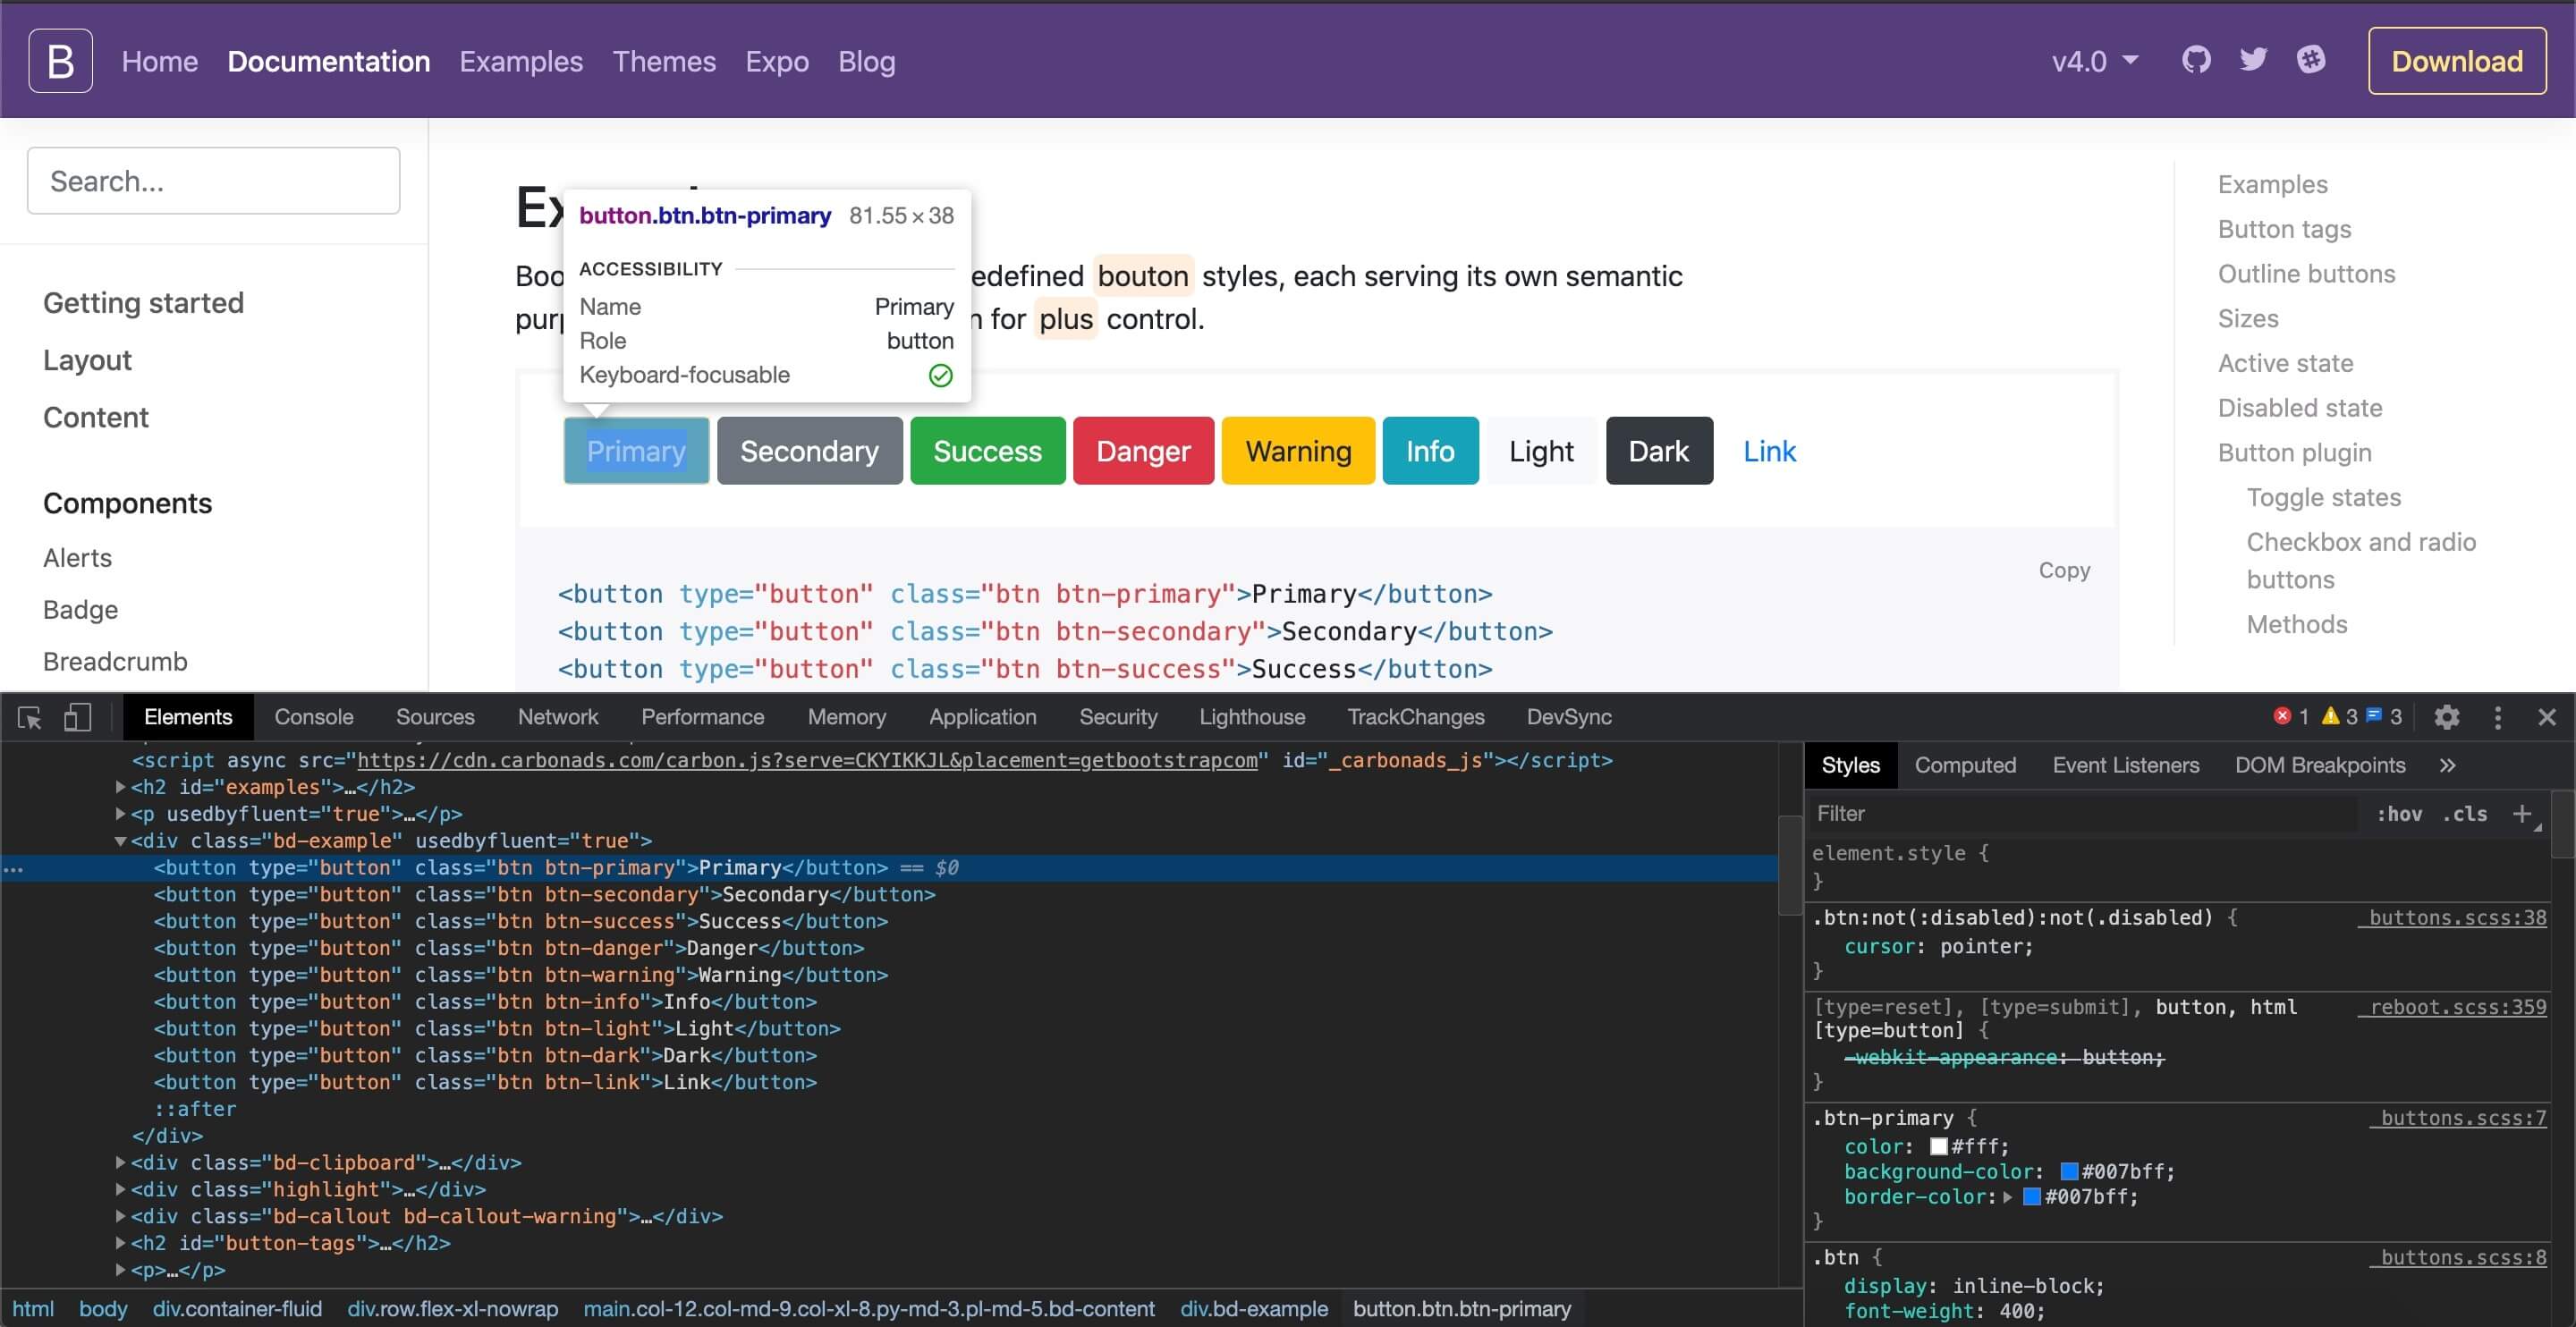This screenshot has width=2576, height=1327.
Task: Go to Outline buttons section link
Action: pyautogui.click(x=2306, y=274)
